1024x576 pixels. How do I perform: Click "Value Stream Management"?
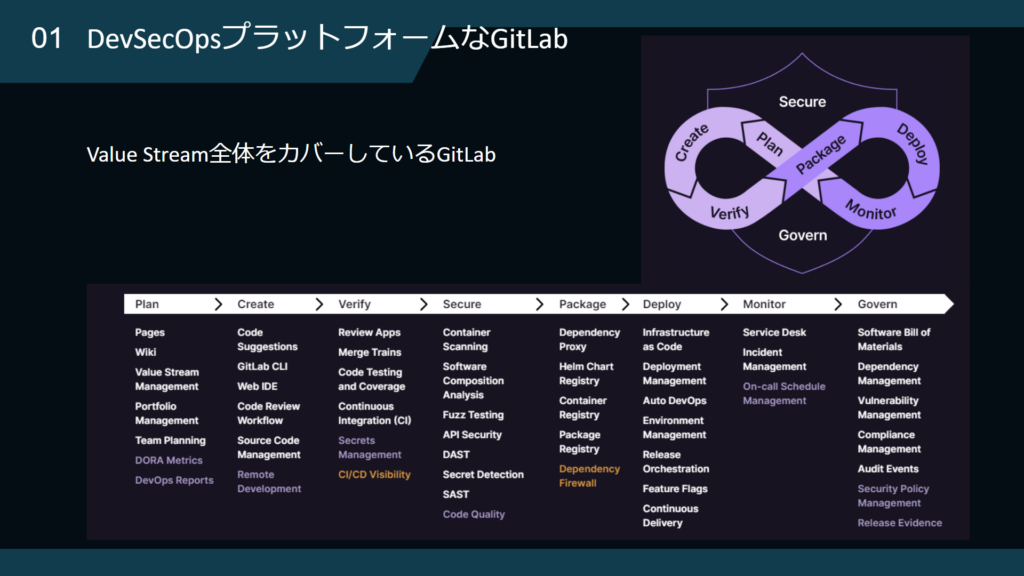pos(167,379)
